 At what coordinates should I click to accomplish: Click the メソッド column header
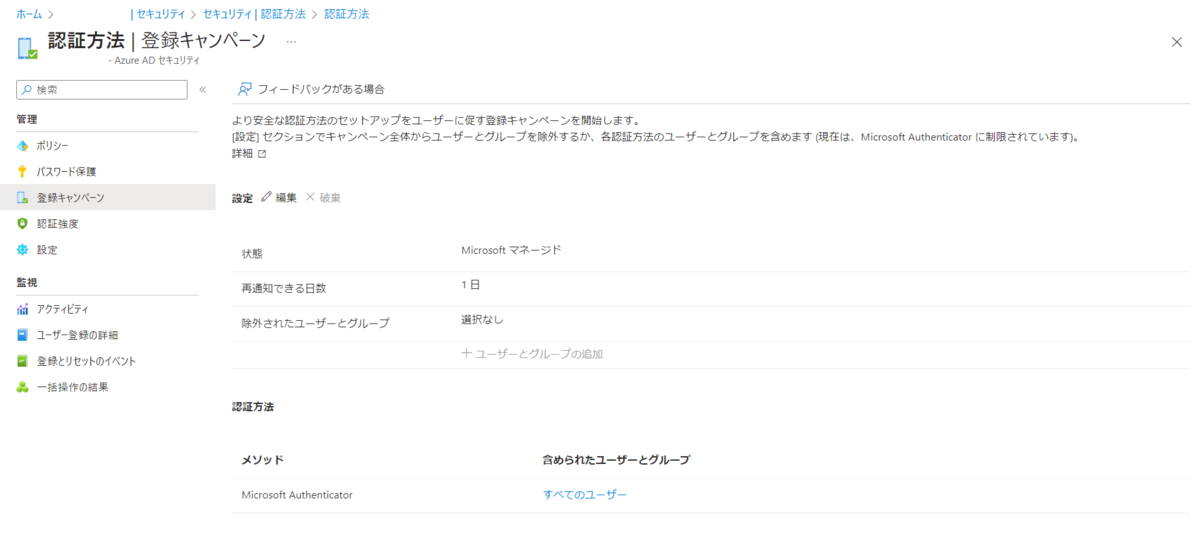(x=263, y=460)
